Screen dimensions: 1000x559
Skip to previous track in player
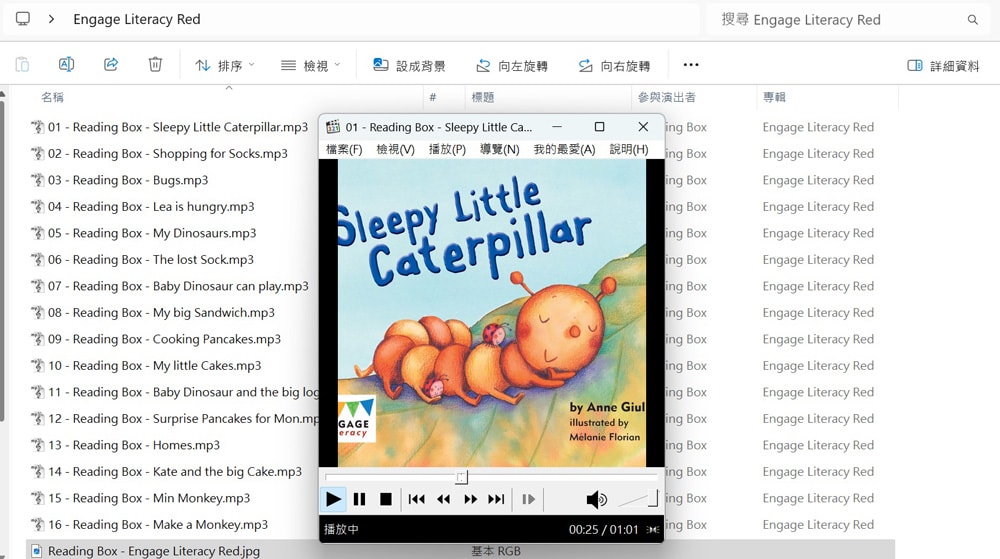coord(416,499)
